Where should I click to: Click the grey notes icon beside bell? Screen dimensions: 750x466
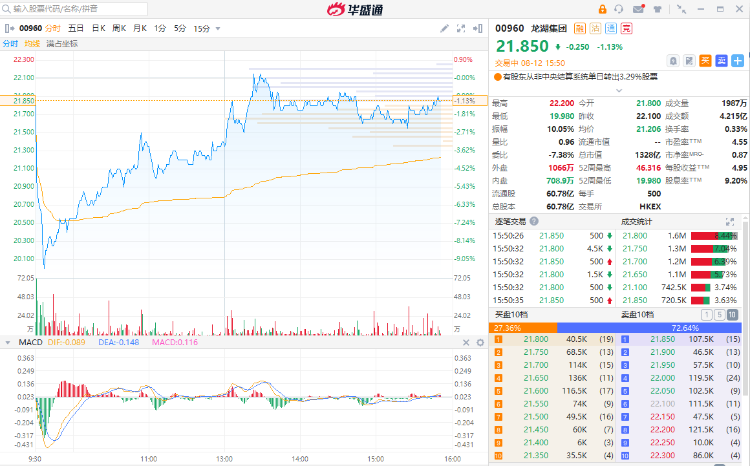click(689, 61)
